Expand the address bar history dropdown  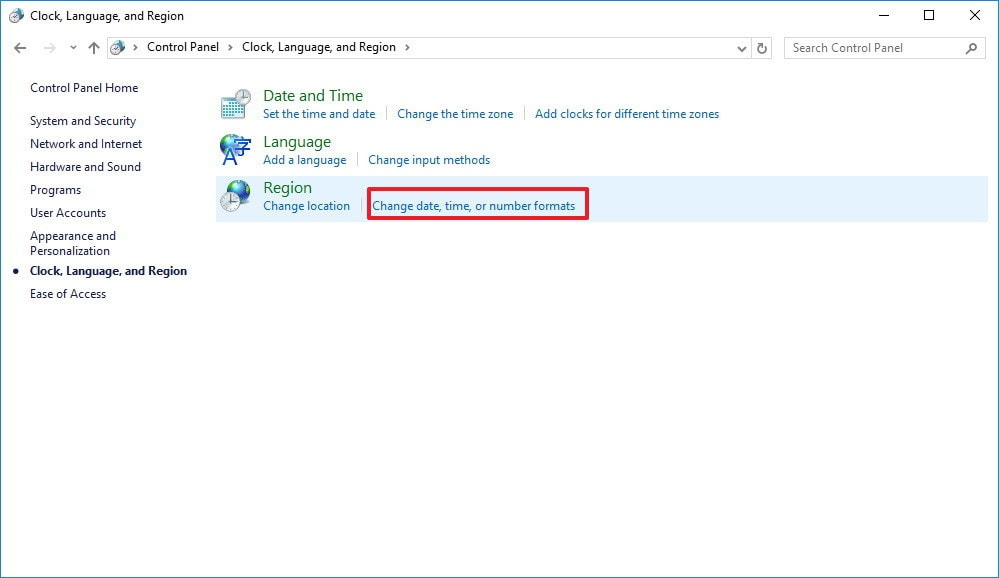tap(742, 48)
